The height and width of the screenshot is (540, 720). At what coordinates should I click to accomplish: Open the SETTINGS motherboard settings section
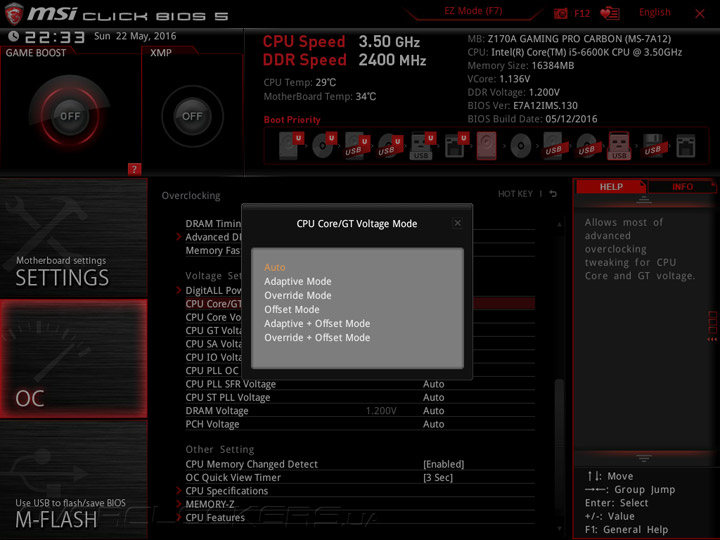pos(73,238)
